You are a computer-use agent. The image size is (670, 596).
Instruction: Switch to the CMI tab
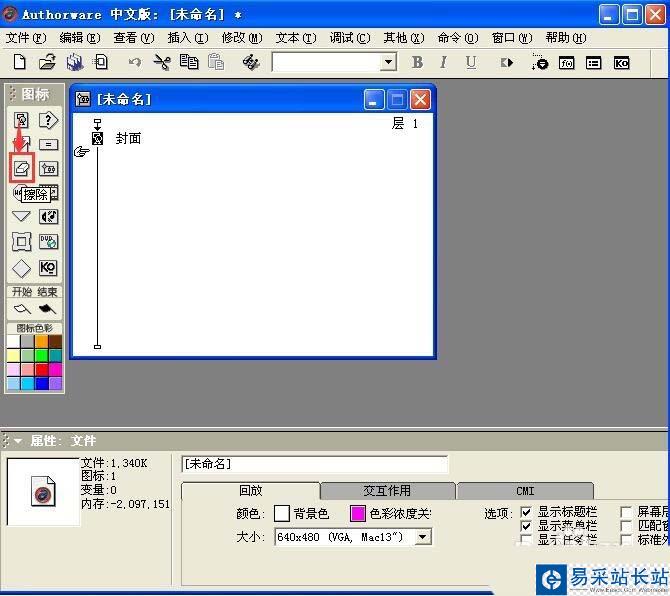coord(525,491)
